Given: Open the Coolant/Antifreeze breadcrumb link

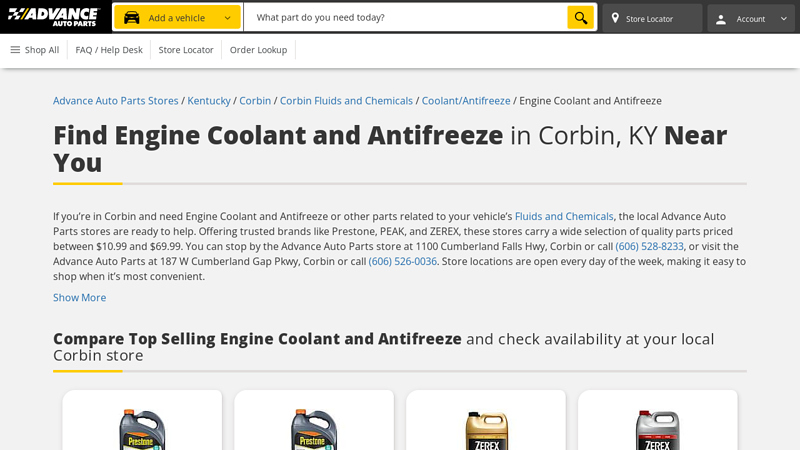Looking at the screenshot, I should (x=466, y=101).
